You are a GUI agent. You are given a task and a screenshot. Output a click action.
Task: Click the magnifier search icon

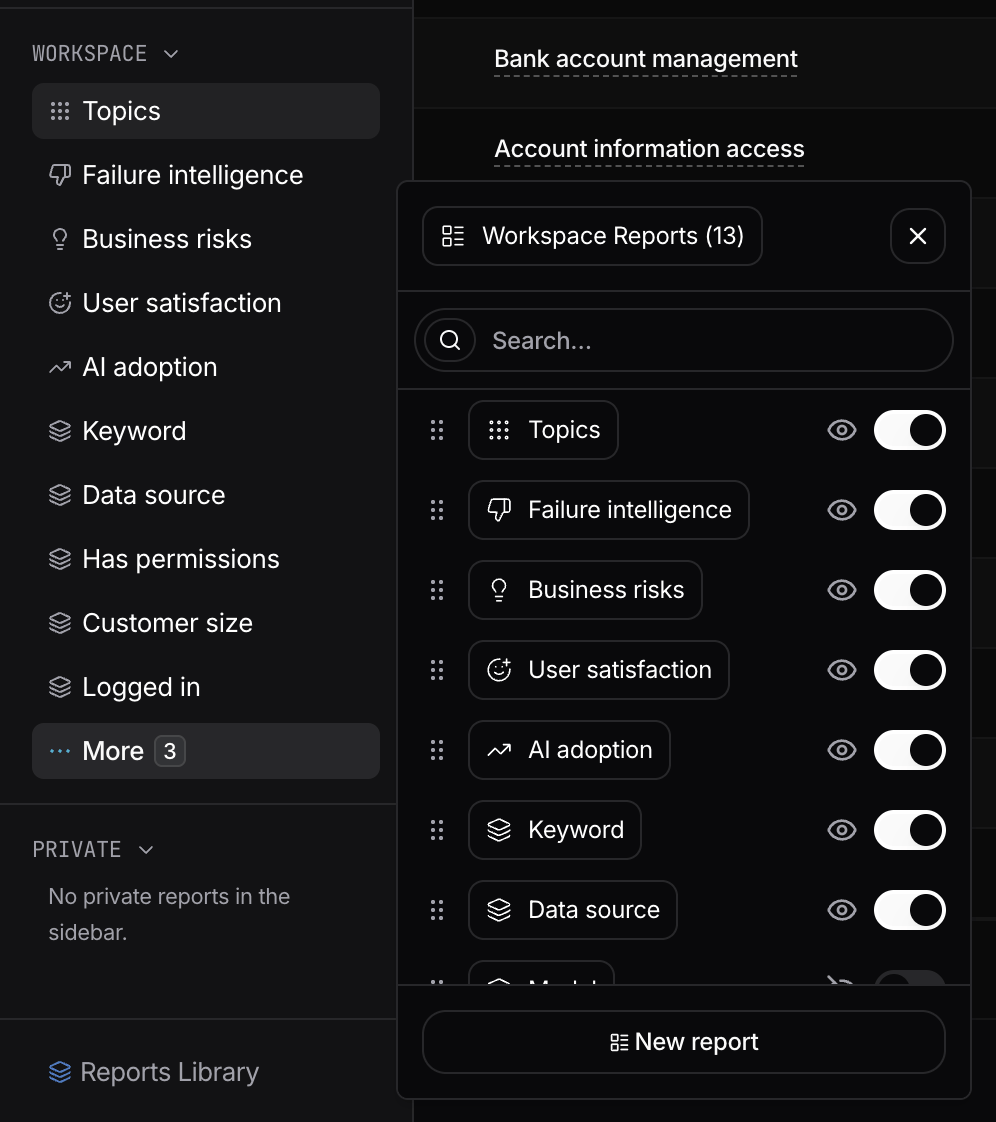tap(449, 340)
